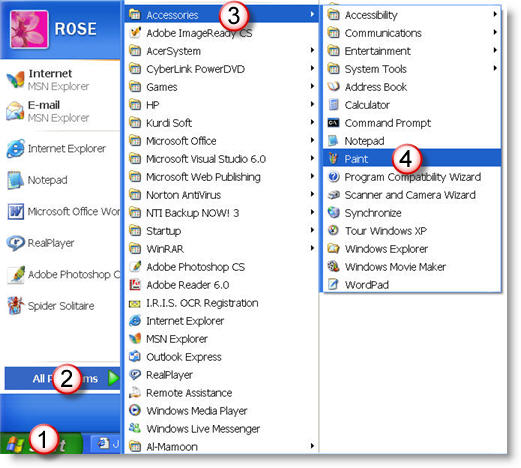This screenshot has height=468, width=521.
Task: Click the Windows Live Messenger icon
Action: pyautogui.click(x=135, y=428)
